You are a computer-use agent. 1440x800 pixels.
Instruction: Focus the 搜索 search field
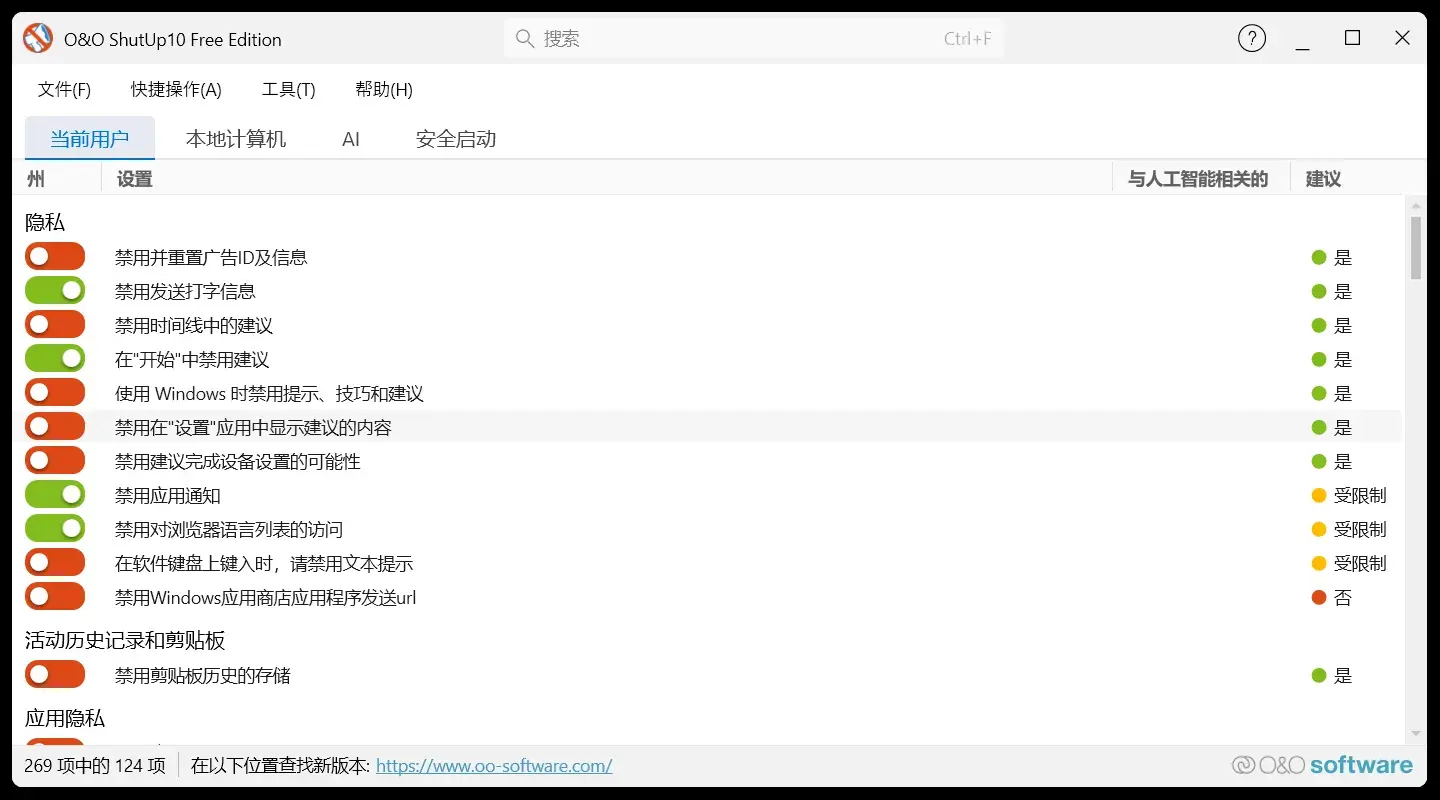pos(754,39)
